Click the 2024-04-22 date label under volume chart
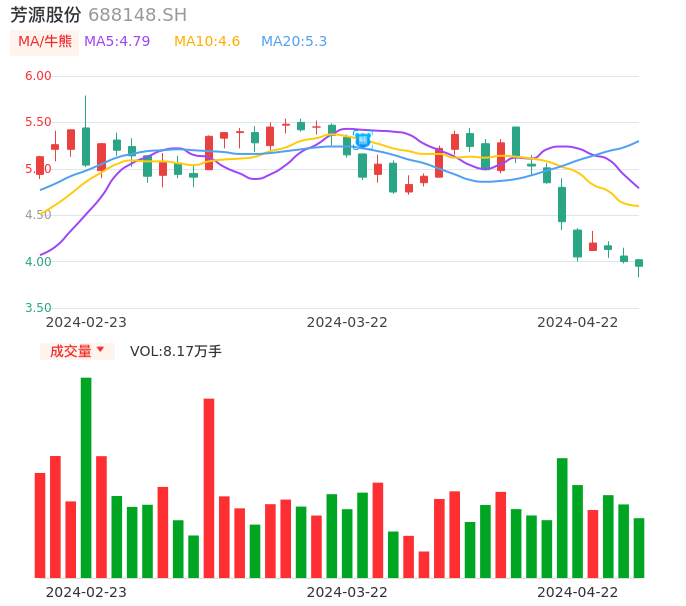The width and height of the screenshot is (686, 606). pos(578,592)
